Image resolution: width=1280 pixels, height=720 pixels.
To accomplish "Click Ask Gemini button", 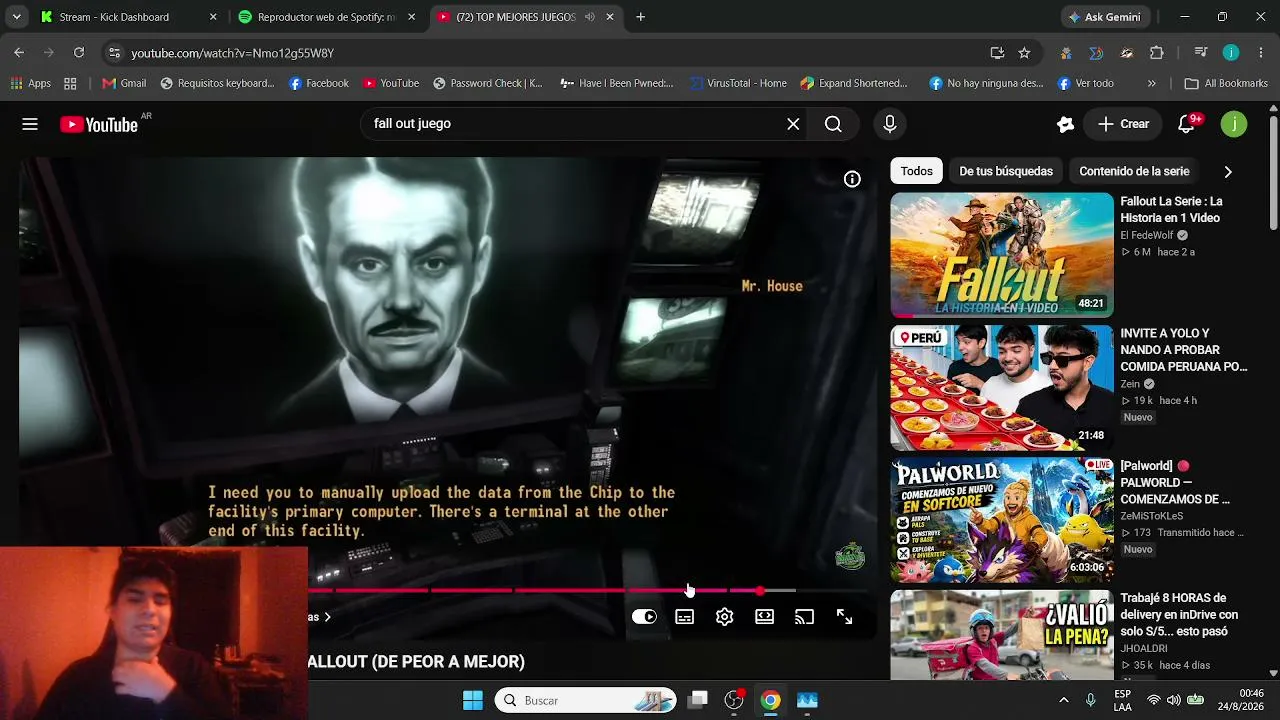I will 1104,17.
